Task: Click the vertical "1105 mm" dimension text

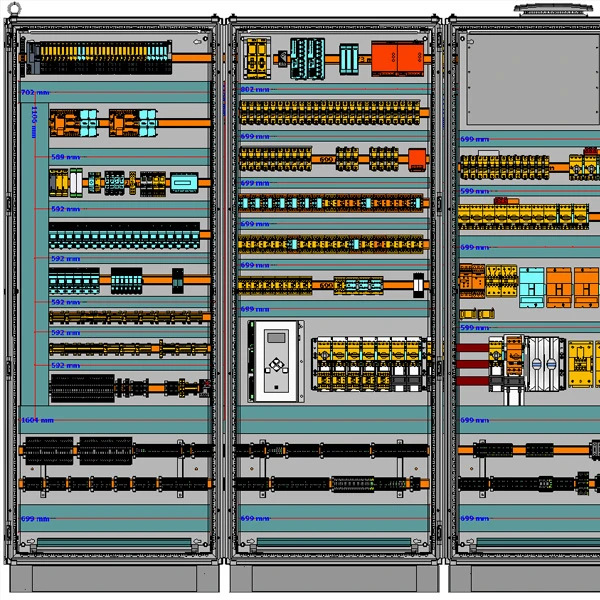Action: [33, 118]
